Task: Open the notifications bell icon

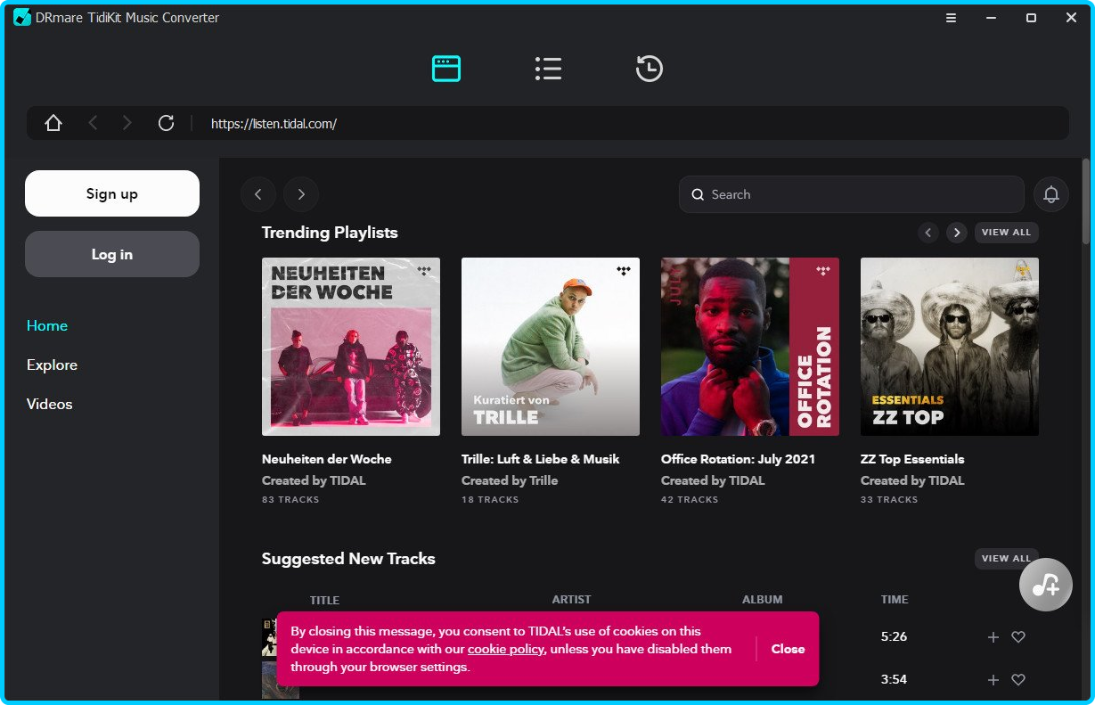Action: click(x=1051, y=194)
